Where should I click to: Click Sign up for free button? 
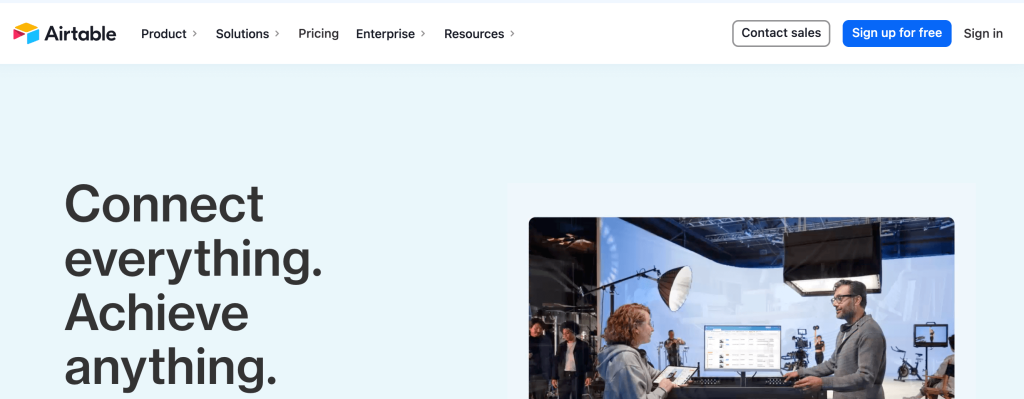coord(897,33)
